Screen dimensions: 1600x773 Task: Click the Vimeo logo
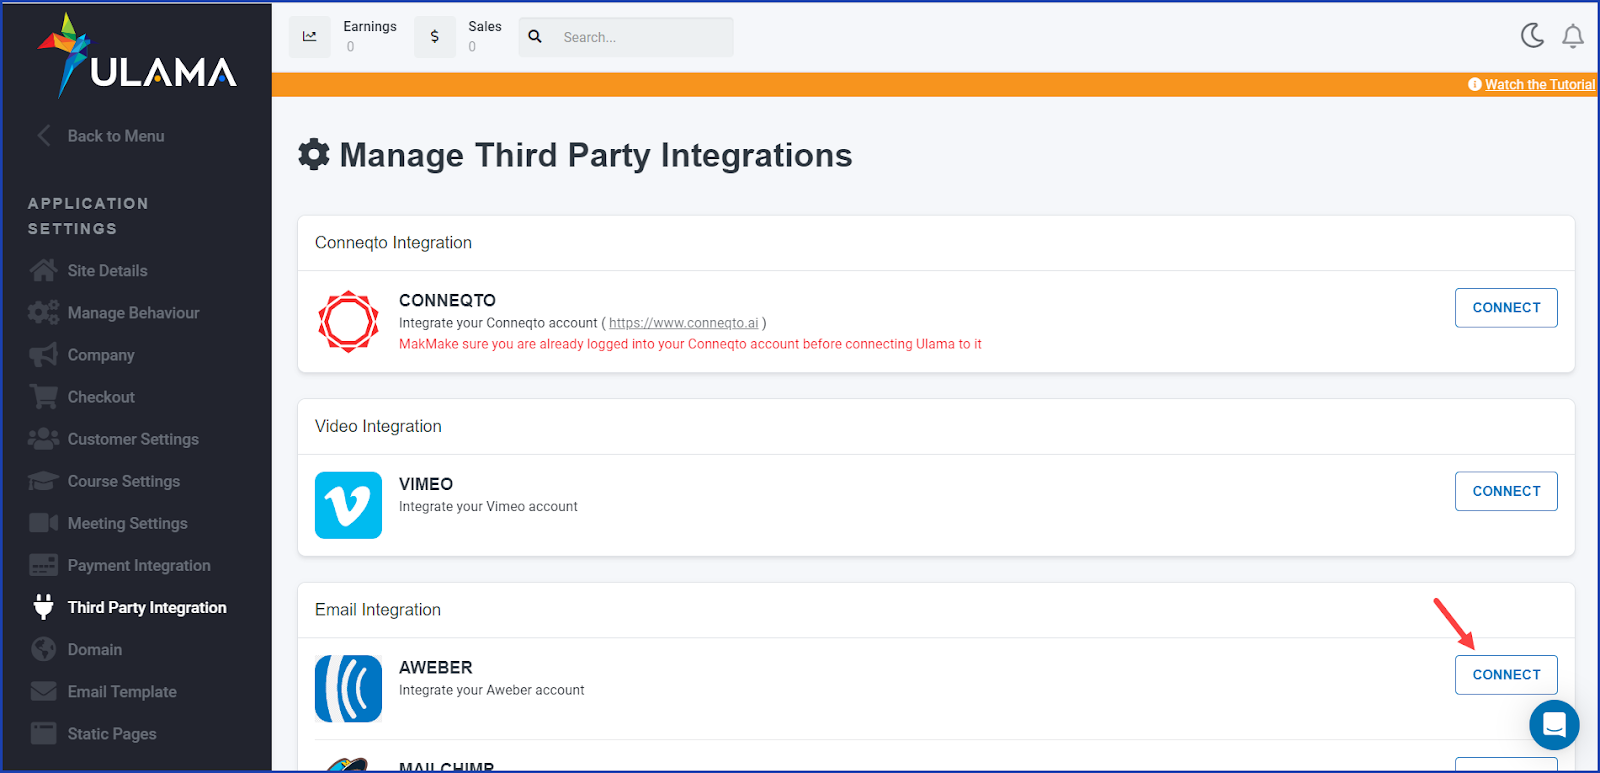[x=348, y=505]
